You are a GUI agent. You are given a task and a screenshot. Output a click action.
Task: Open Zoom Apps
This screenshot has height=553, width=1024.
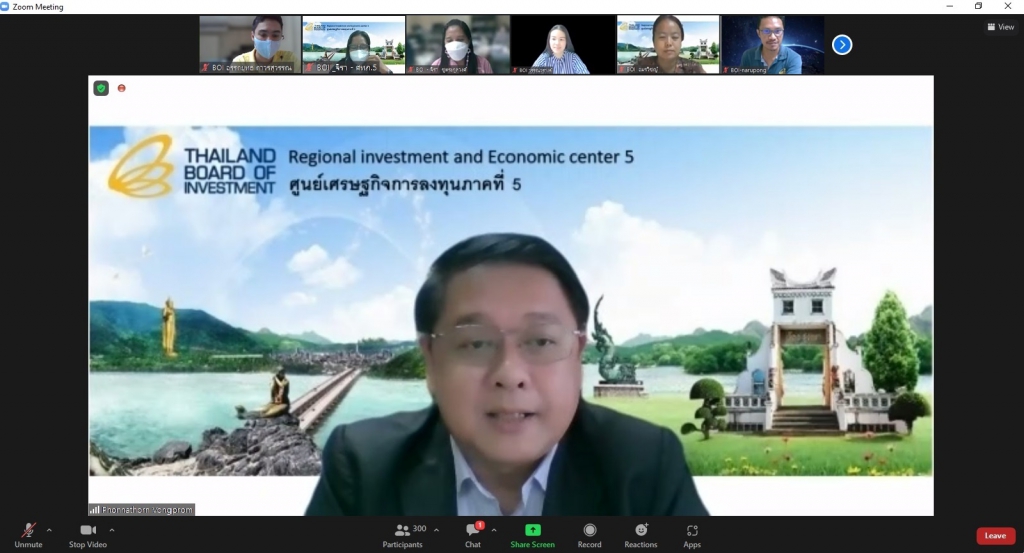coord(692,535)
